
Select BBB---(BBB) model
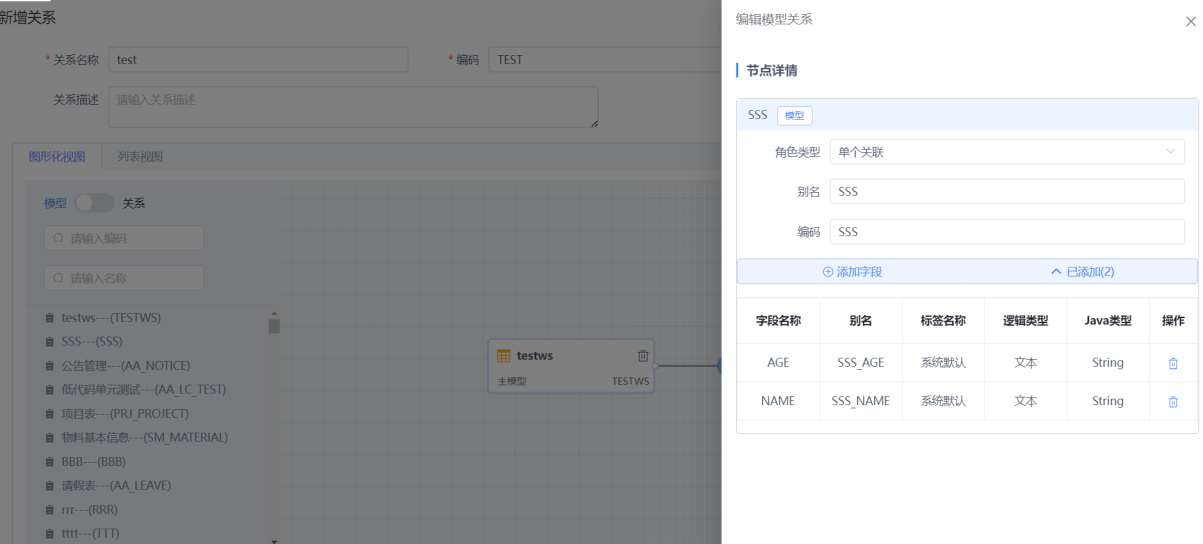pos(93,462)
